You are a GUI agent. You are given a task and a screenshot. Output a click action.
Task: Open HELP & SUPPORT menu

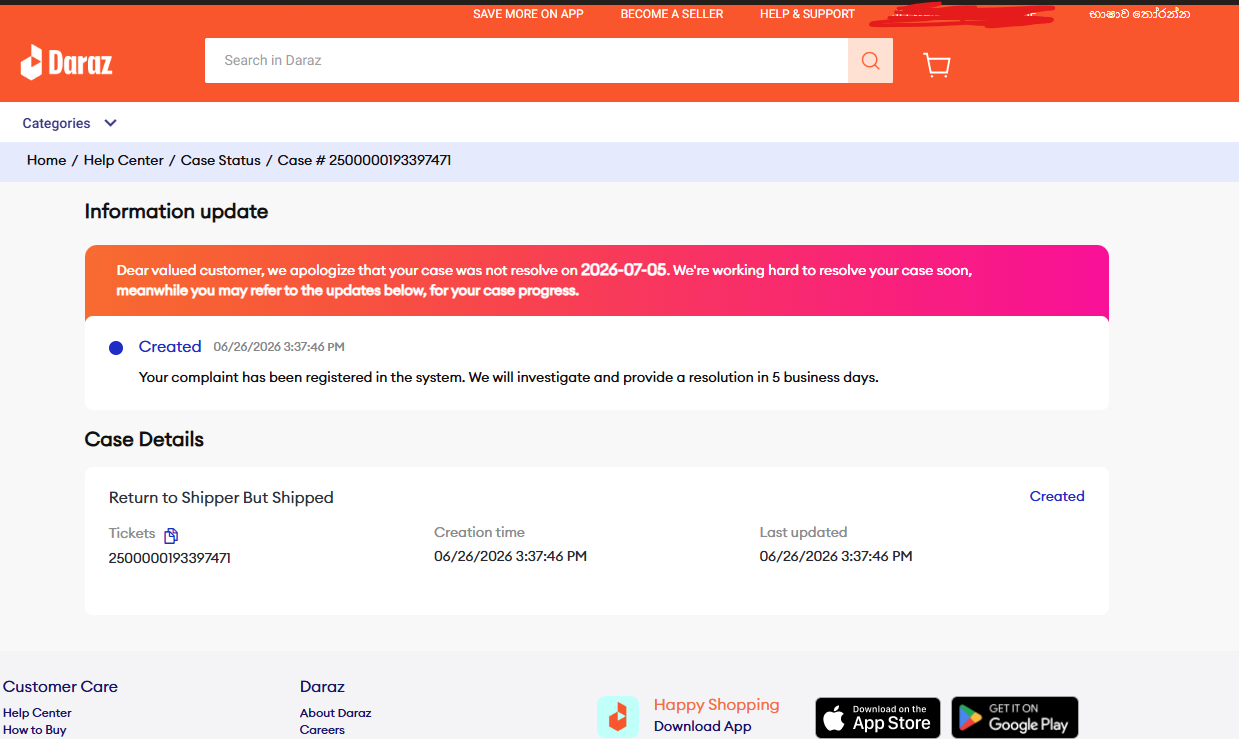pyautogui.click(x=807, y=14)
